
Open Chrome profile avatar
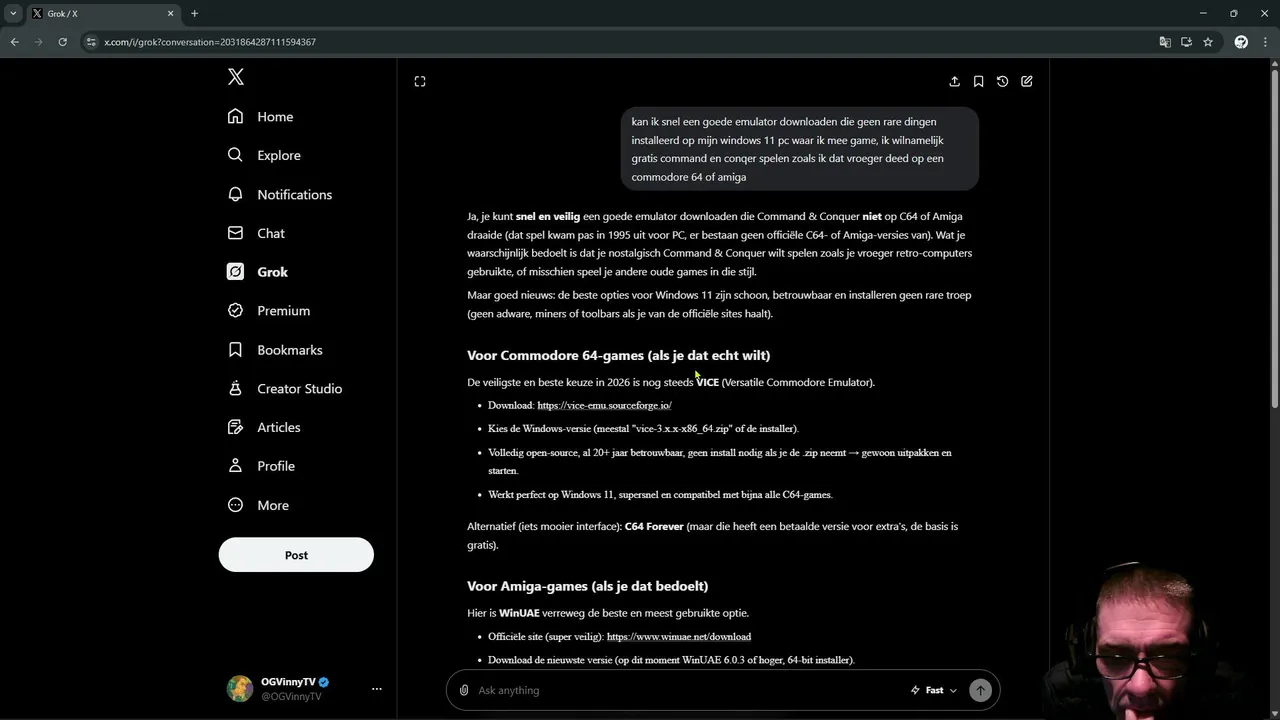point(1241,42)
